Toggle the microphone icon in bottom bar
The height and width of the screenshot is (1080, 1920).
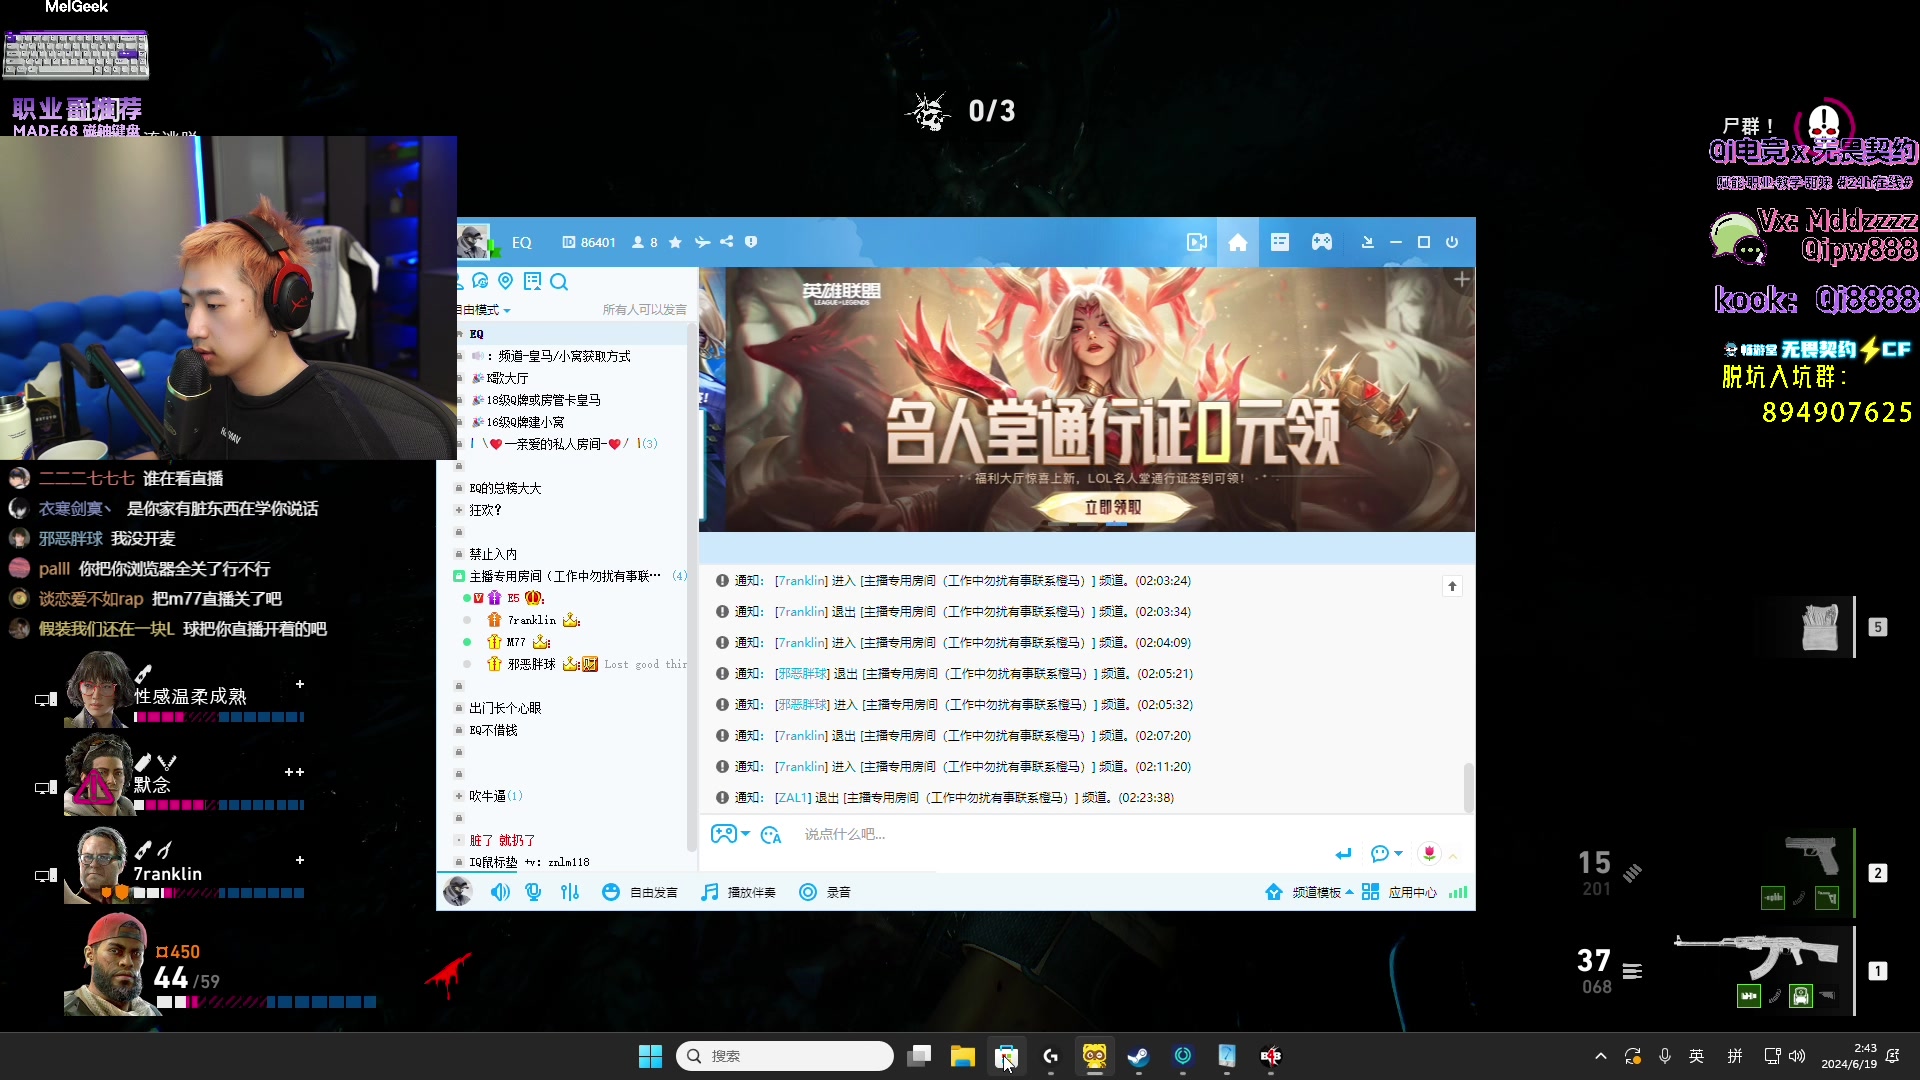point(534,892)
